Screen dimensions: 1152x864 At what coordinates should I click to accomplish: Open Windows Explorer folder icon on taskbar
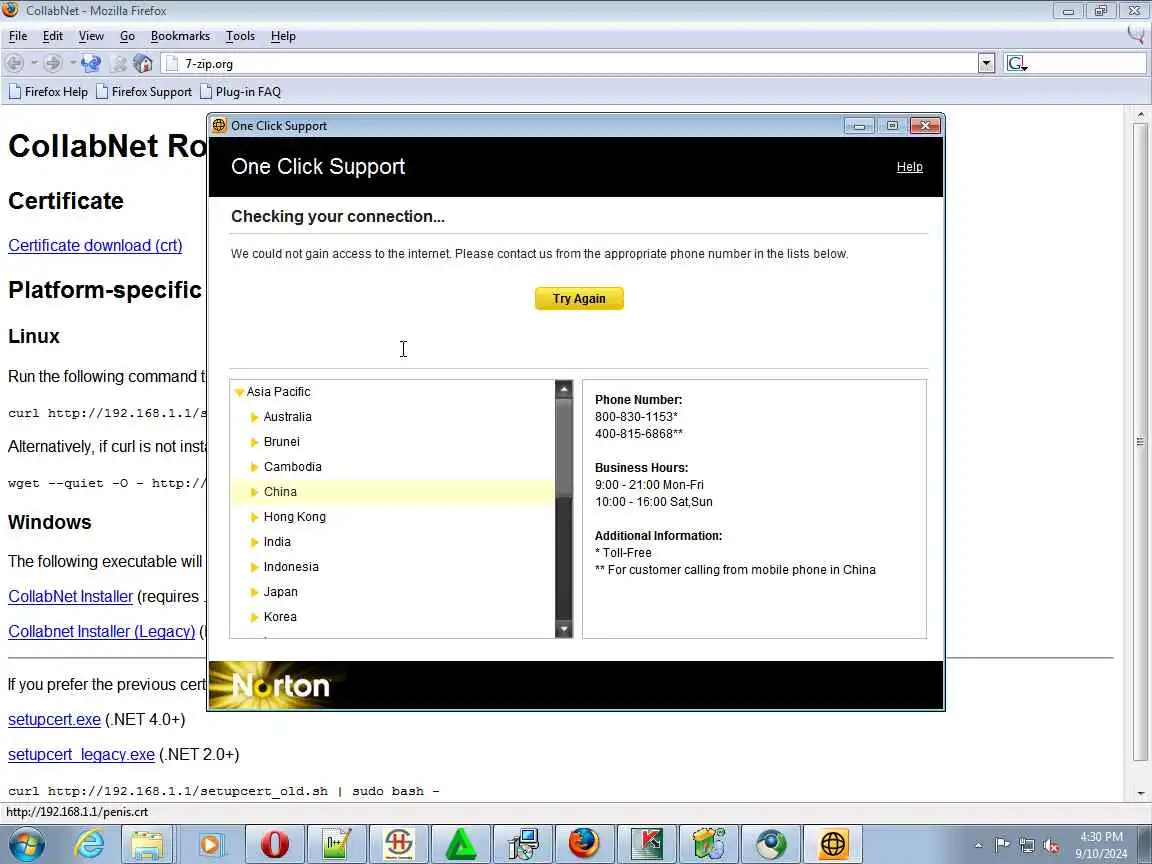coord(148,844)
